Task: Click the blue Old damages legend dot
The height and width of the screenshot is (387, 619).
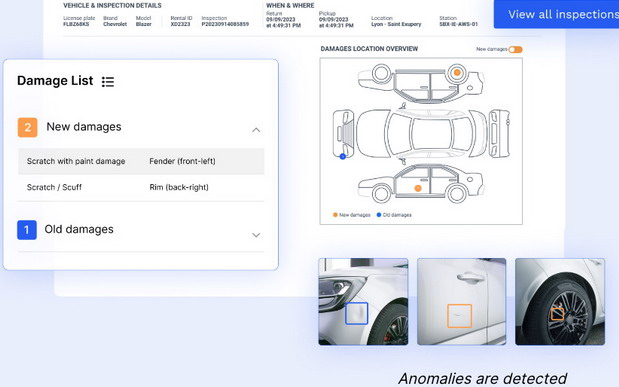Action: 379,215
